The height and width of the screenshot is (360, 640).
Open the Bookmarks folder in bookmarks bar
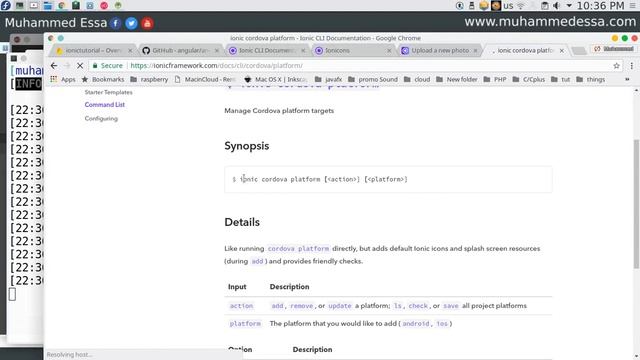point(103,79)
